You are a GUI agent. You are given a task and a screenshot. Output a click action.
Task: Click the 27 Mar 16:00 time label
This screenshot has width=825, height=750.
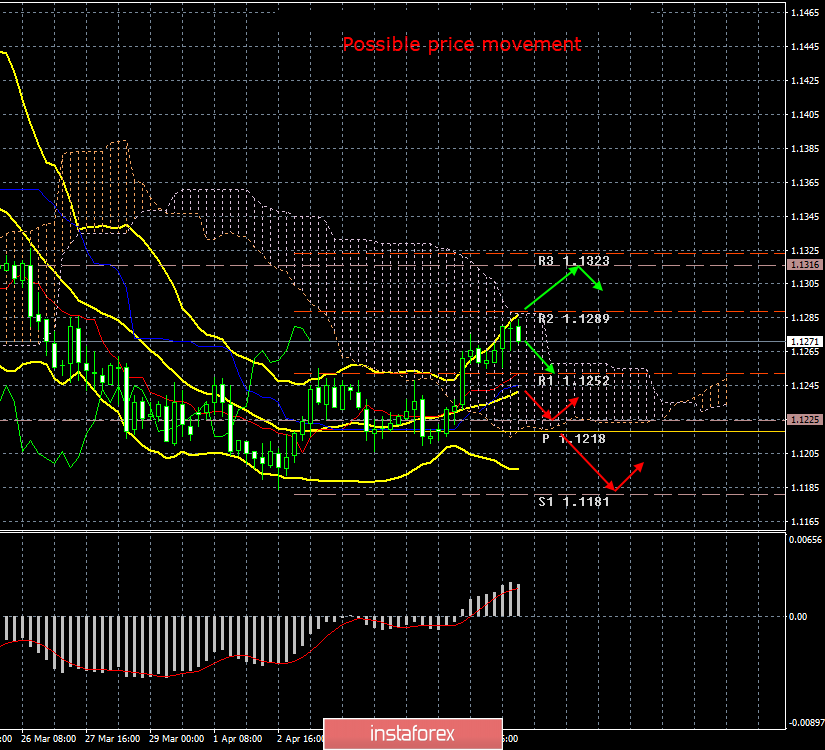tap(113, 738)
